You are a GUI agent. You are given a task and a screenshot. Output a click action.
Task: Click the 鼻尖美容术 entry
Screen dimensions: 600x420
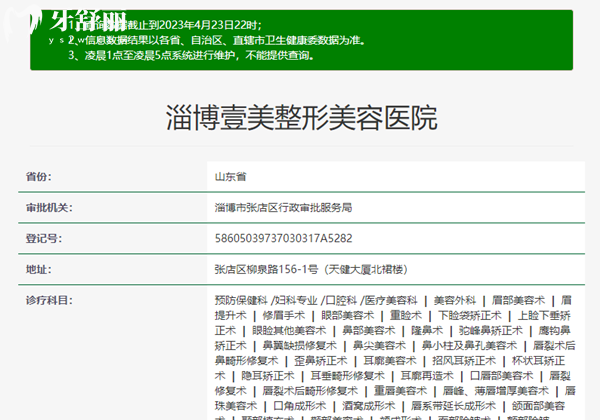click(379, 346)
